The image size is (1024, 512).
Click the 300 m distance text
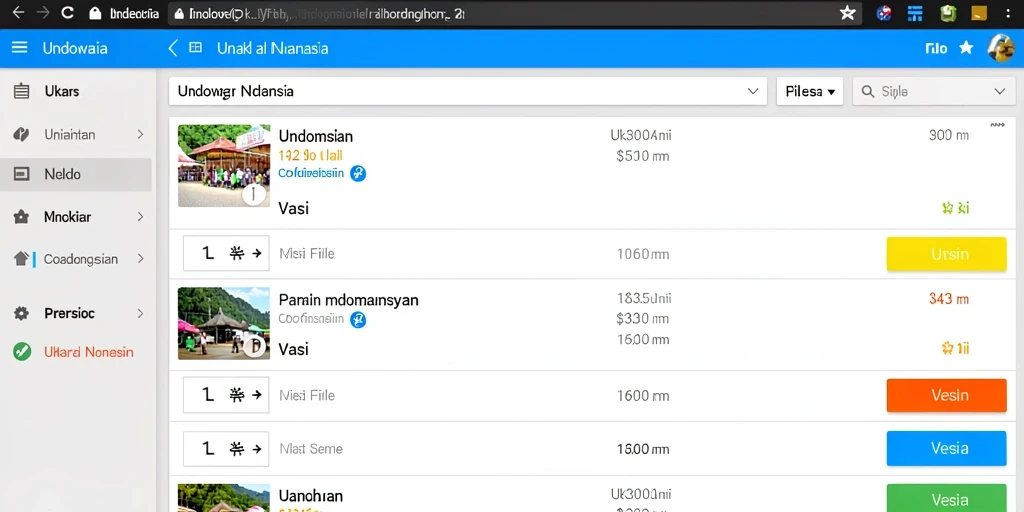(x=948, y=136)
